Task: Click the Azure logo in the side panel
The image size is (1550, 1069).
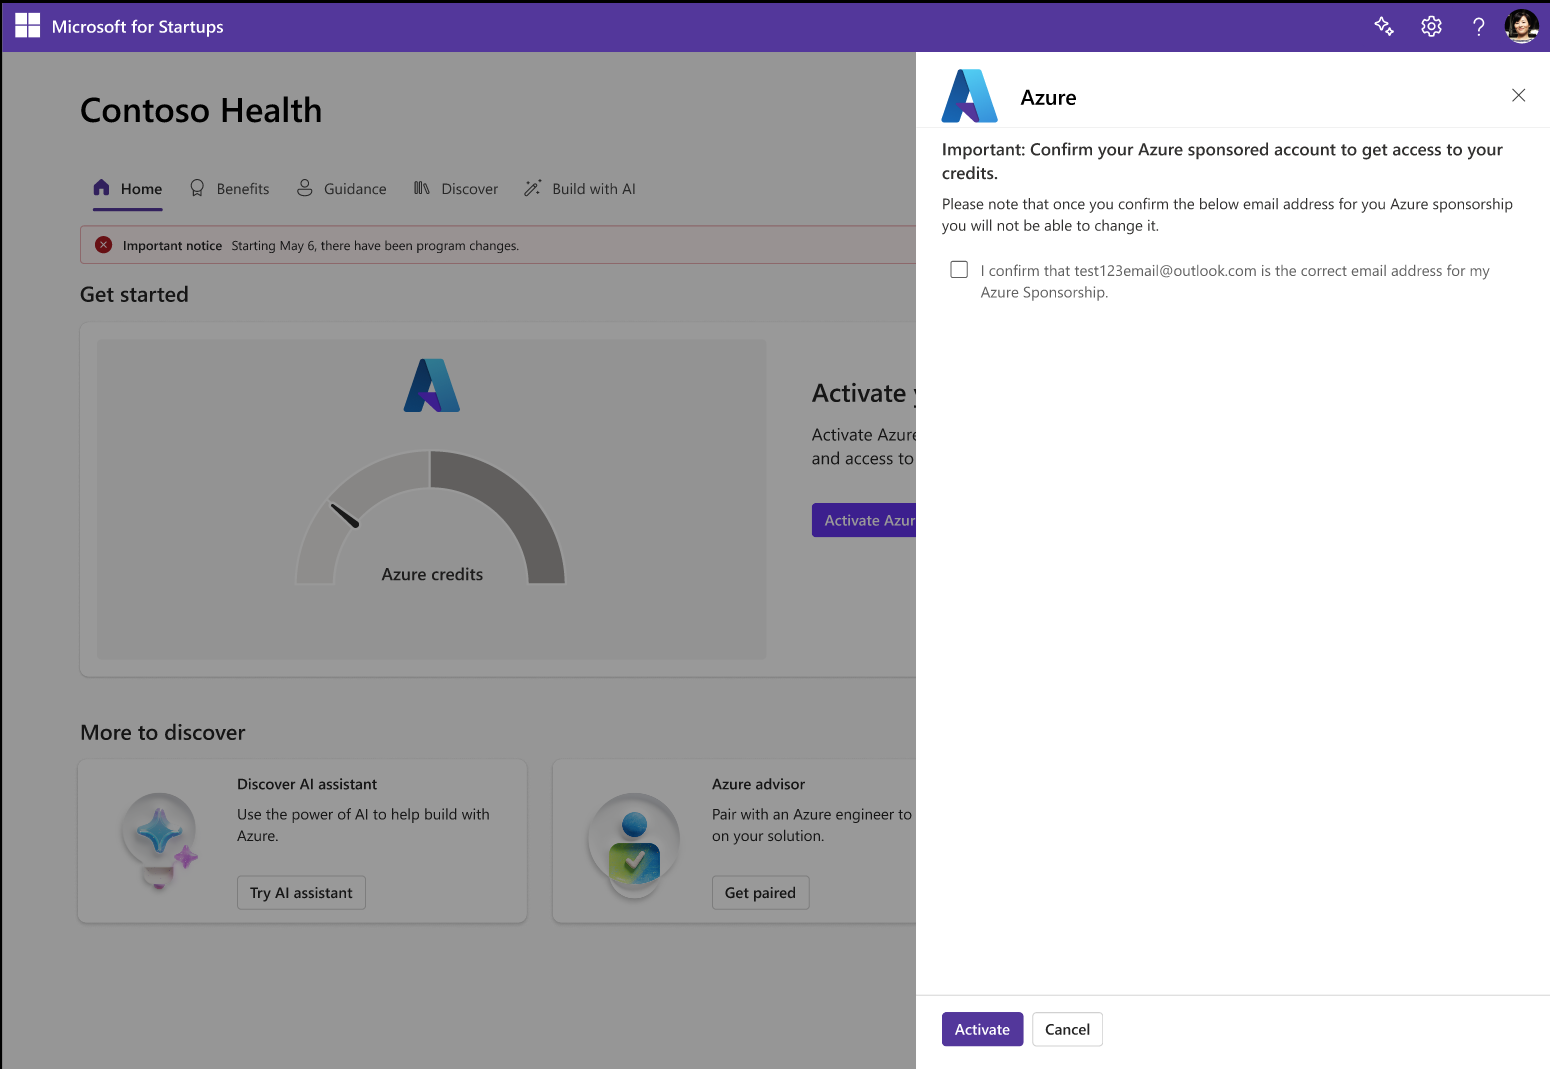Action: coord(968,95)
